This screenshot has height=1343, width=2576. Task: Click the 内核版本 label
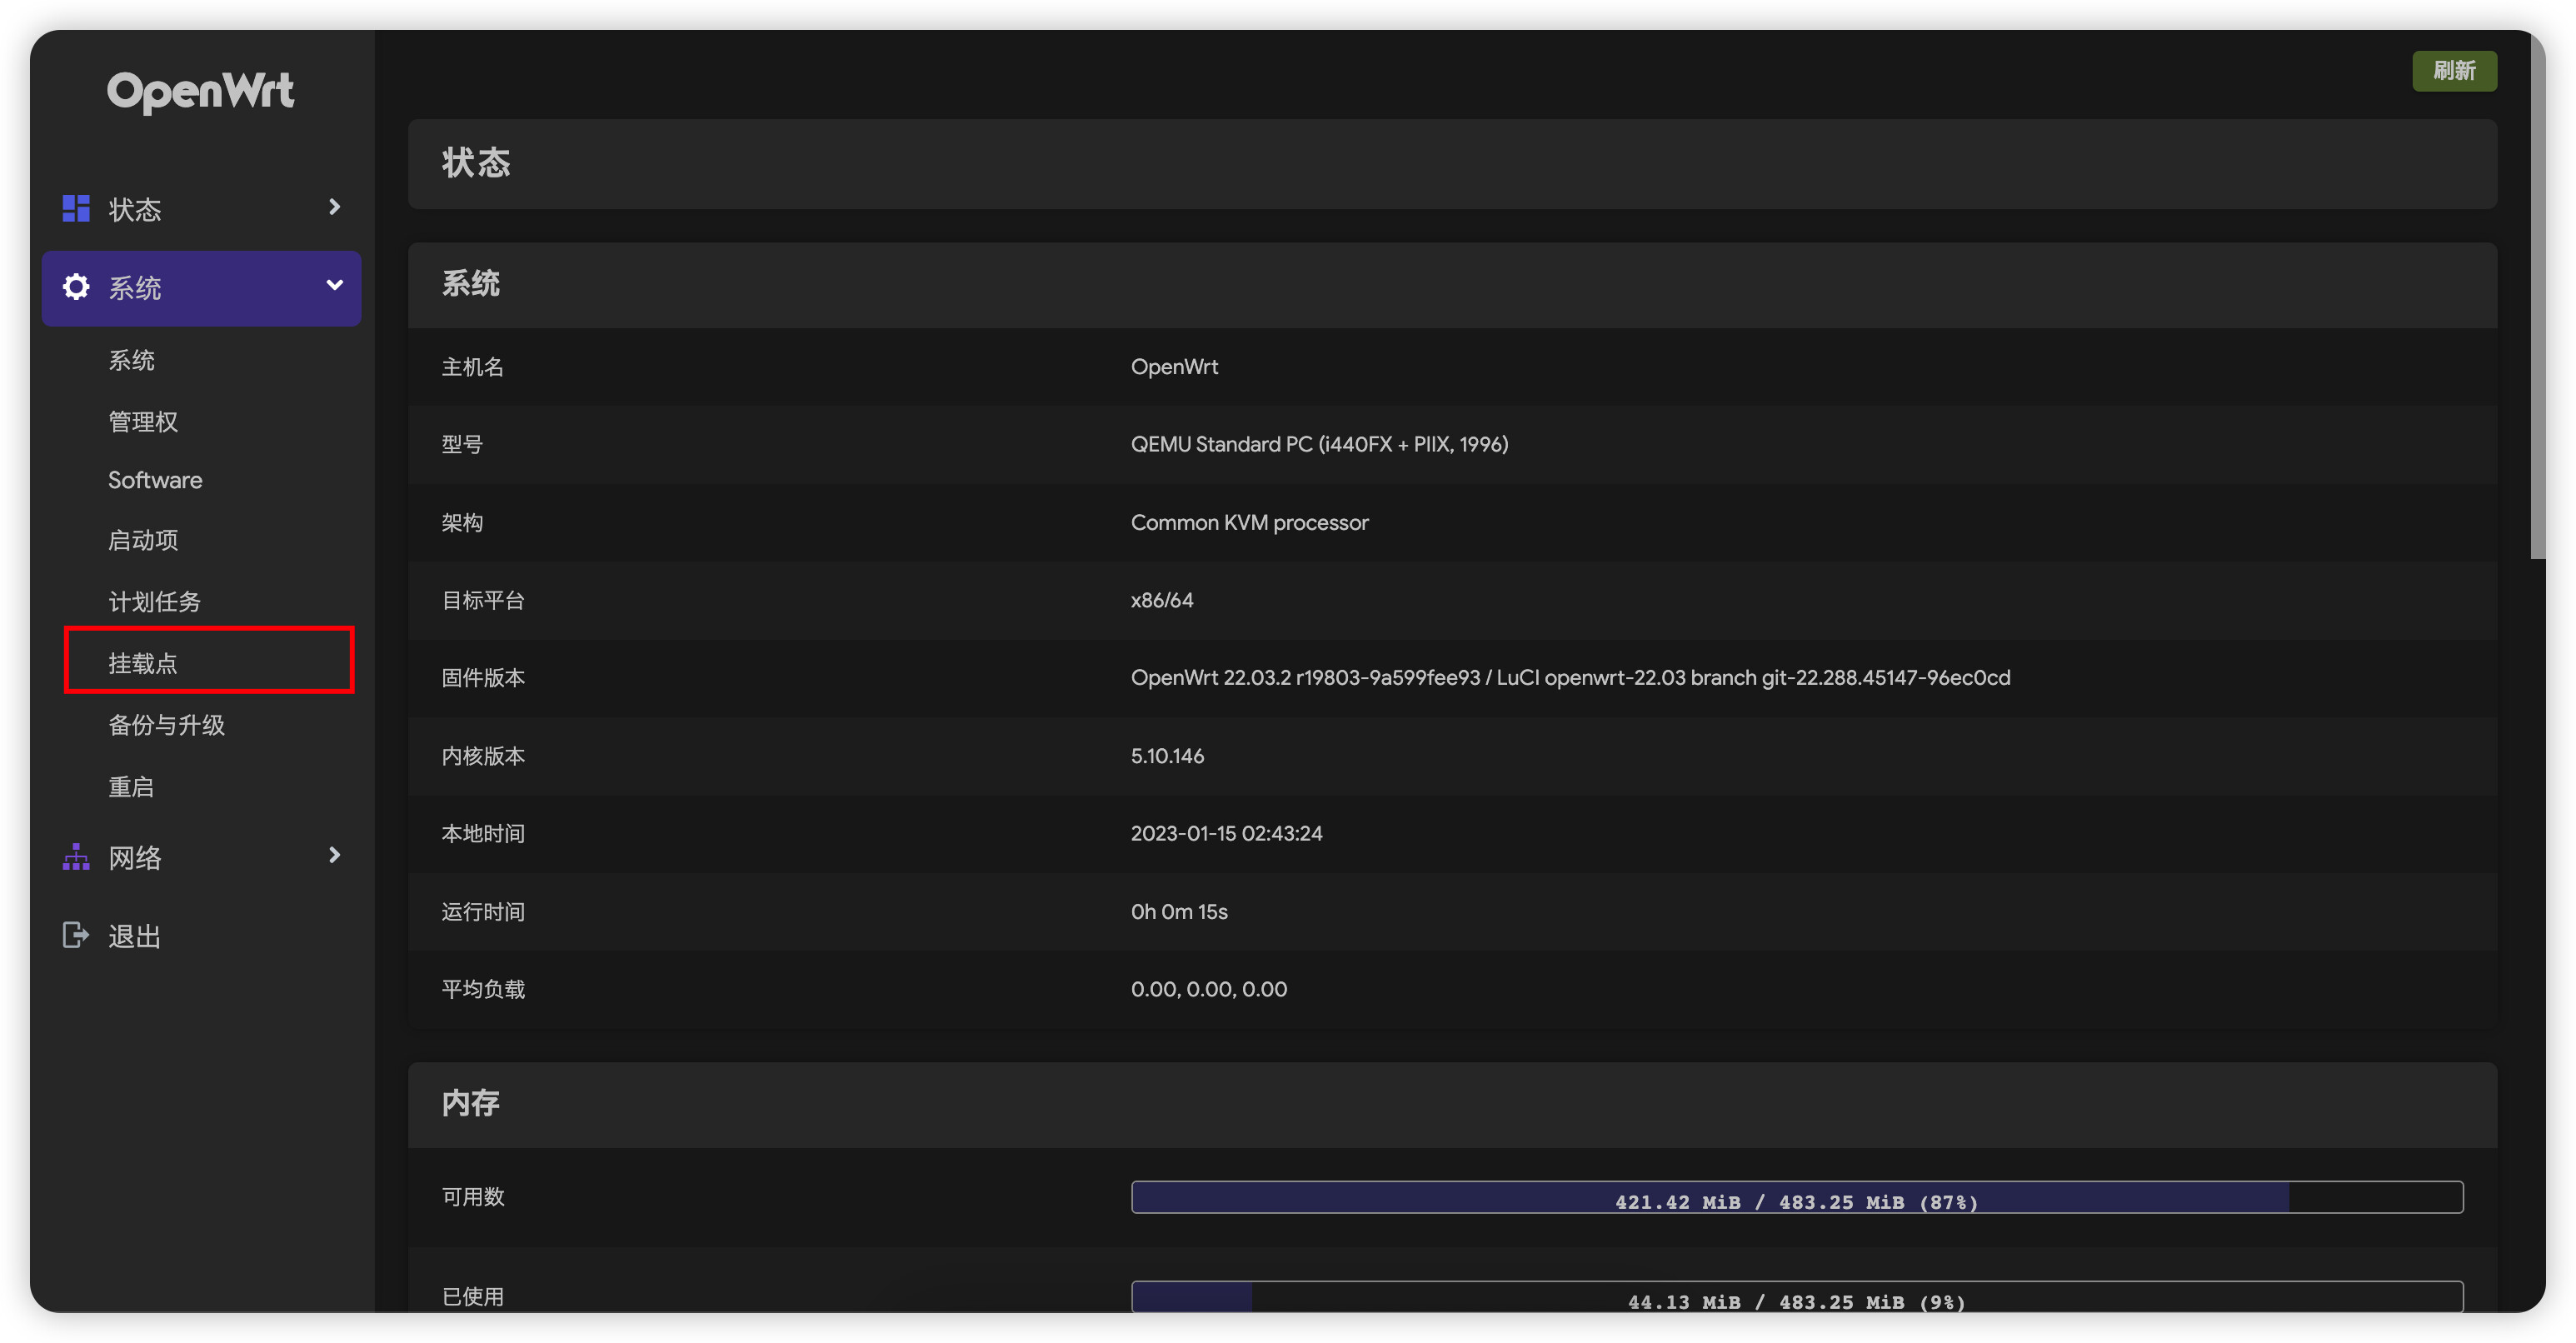(x=483, y=756)
